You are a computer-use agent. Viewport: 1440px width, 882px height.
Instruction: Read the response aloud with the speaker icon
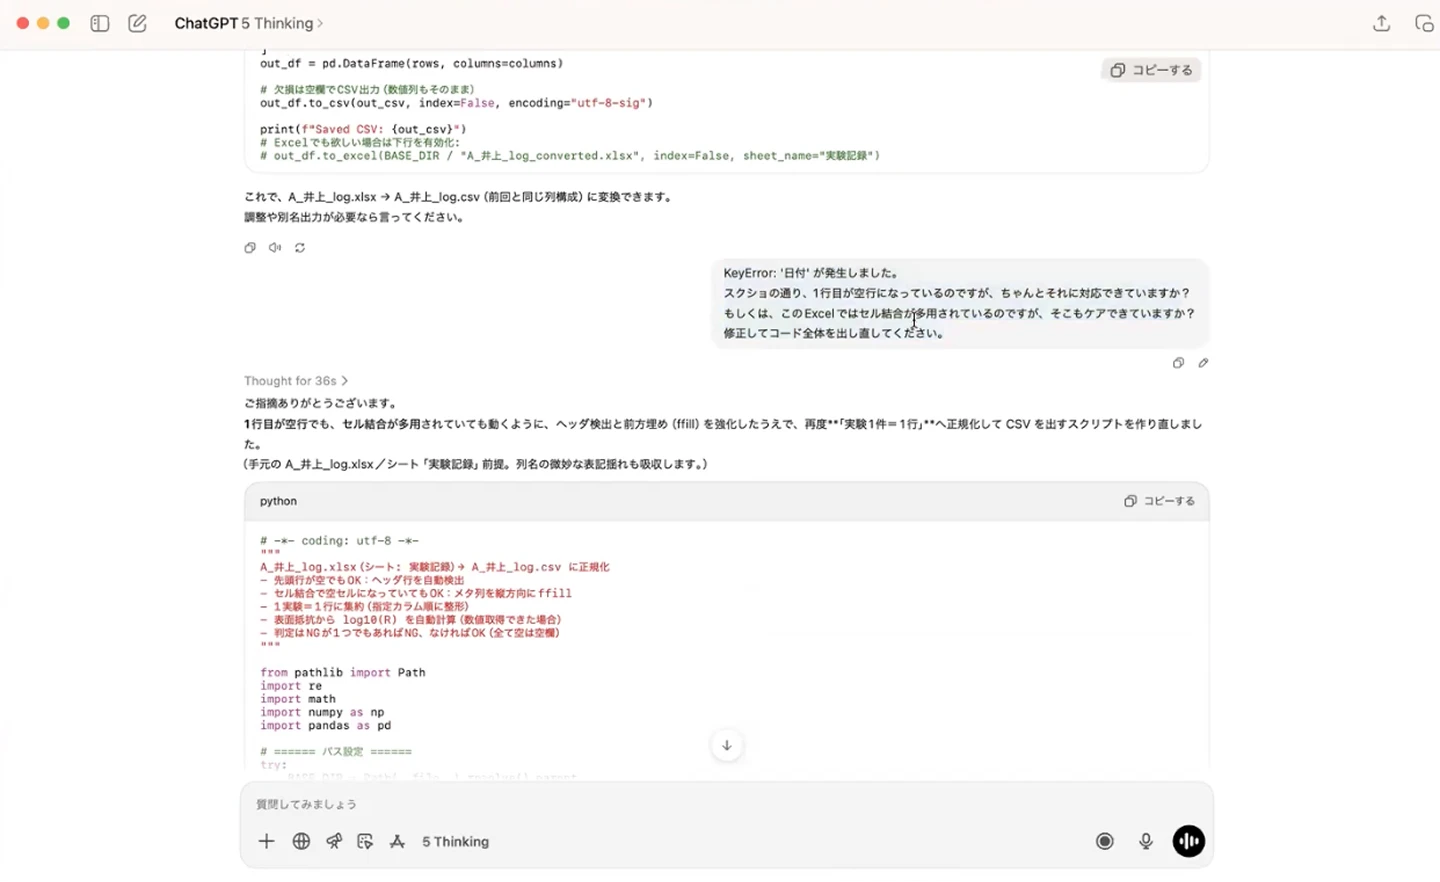(x=274, y=247)
